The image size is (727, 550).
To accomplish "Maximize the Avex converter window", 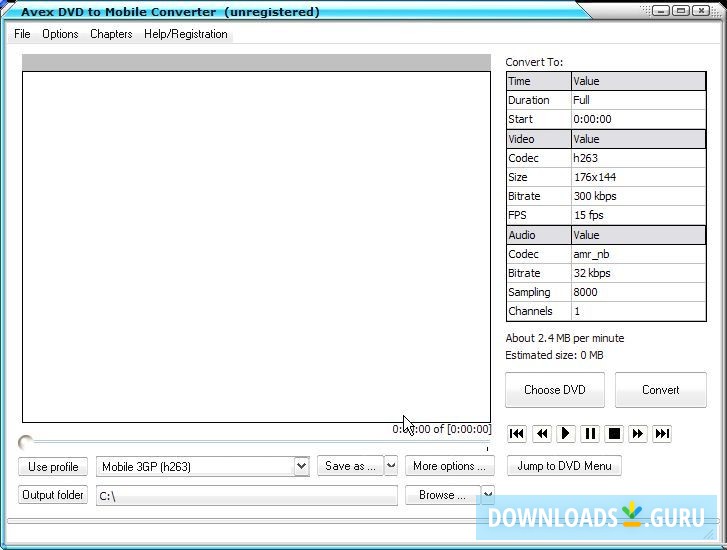I will (x=681, y=11).
